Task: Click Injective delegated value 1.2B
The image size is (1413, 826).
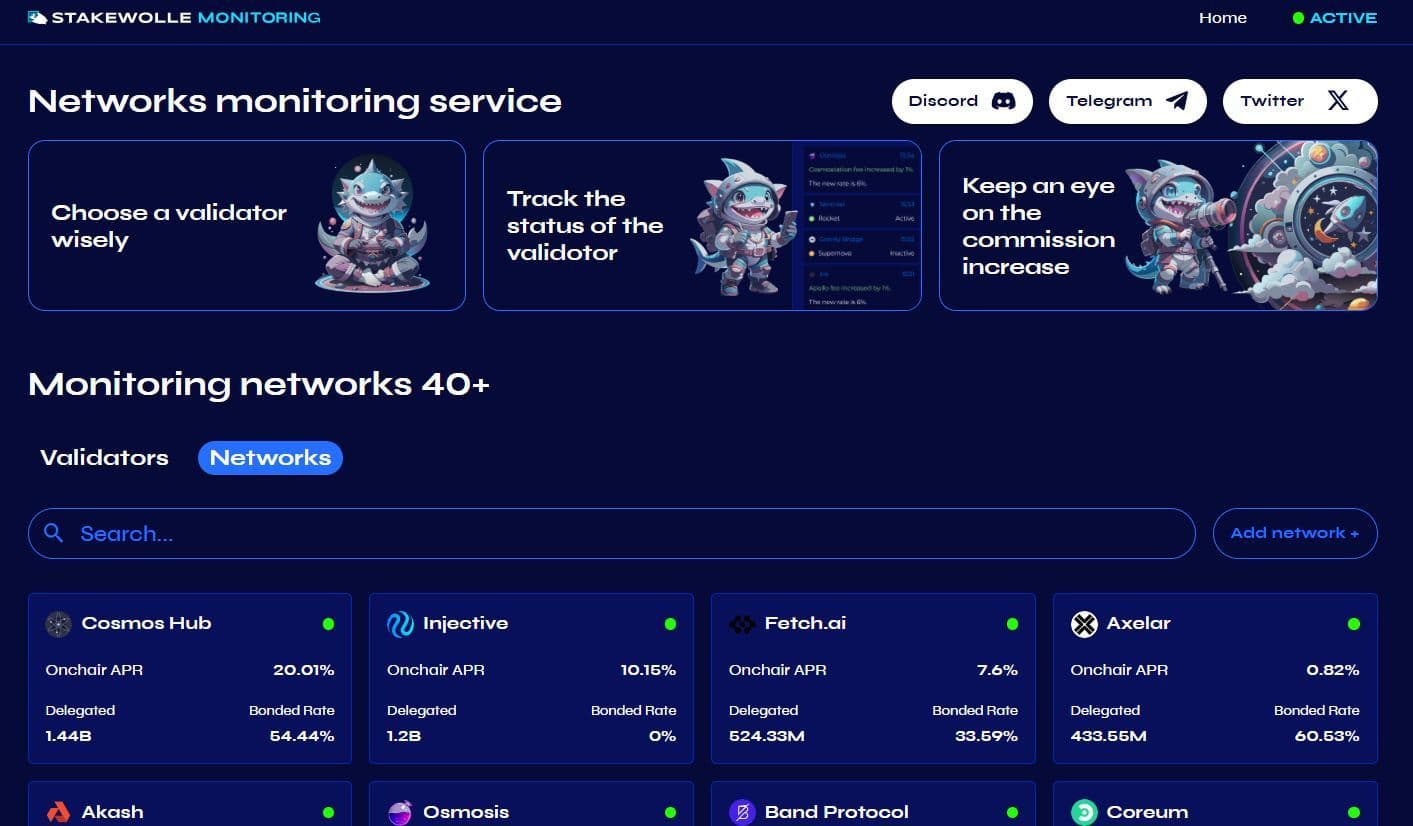Action: [404, 736]
